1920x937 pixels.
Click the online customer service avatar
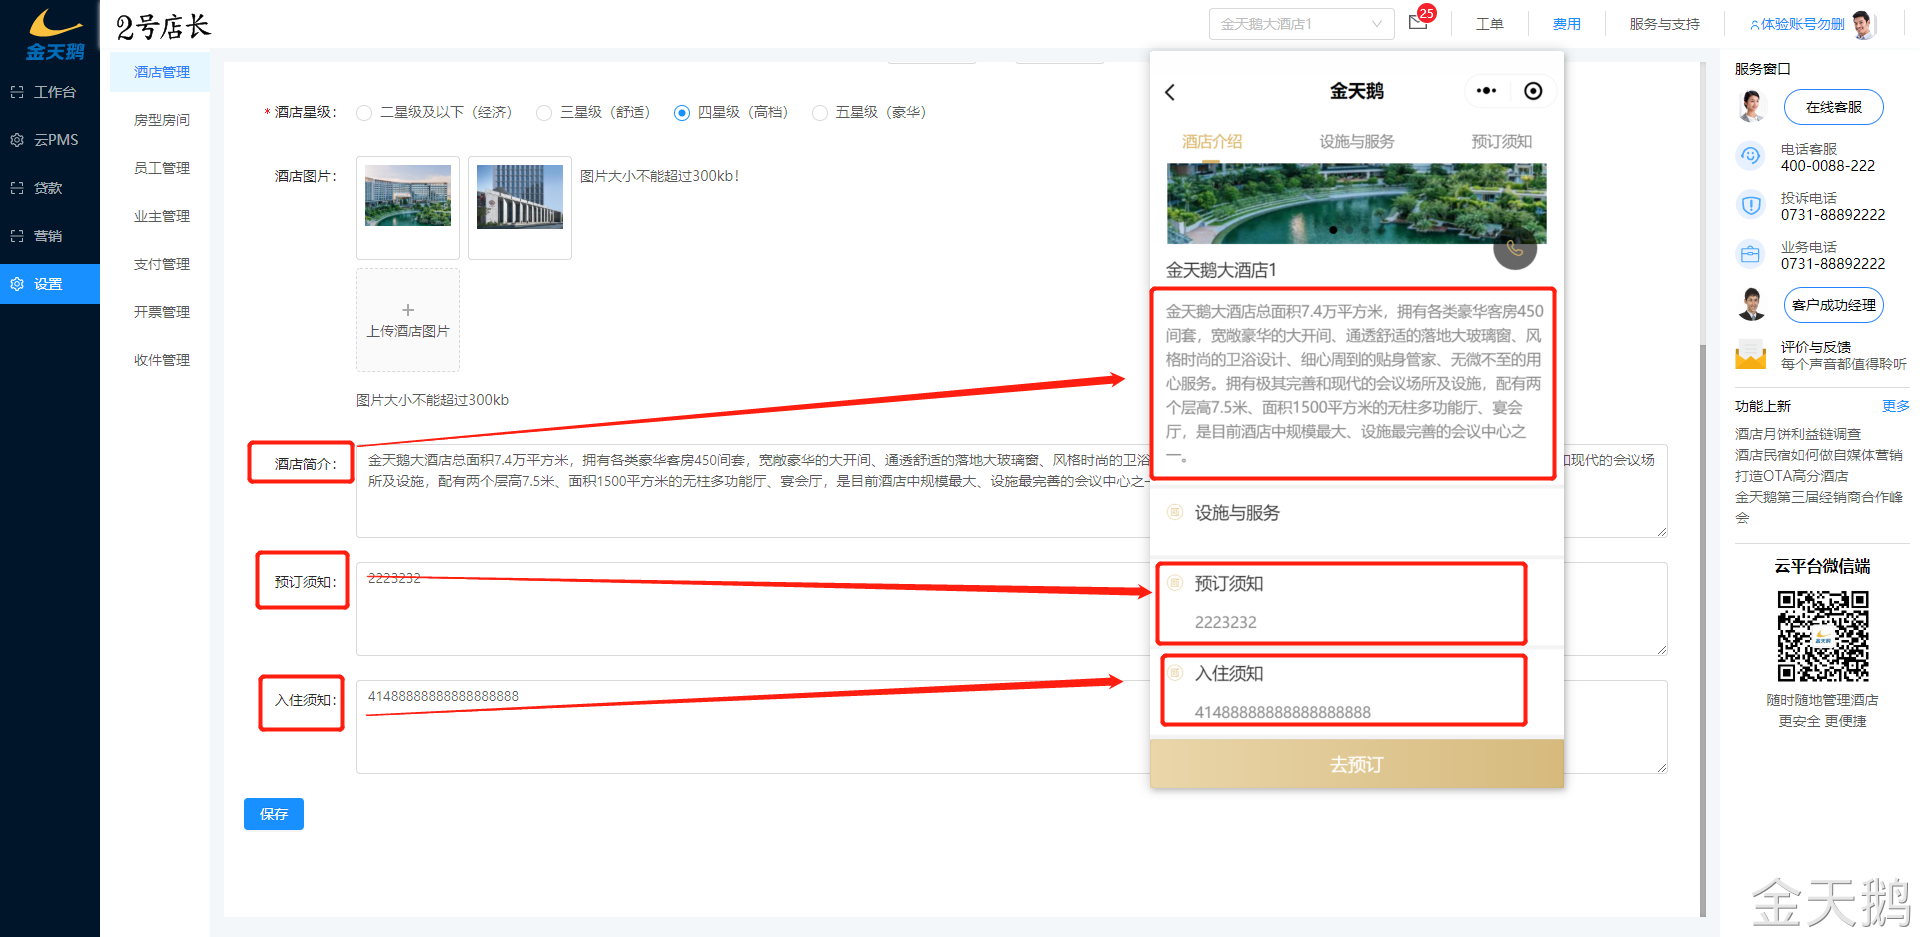(1751, 106)
